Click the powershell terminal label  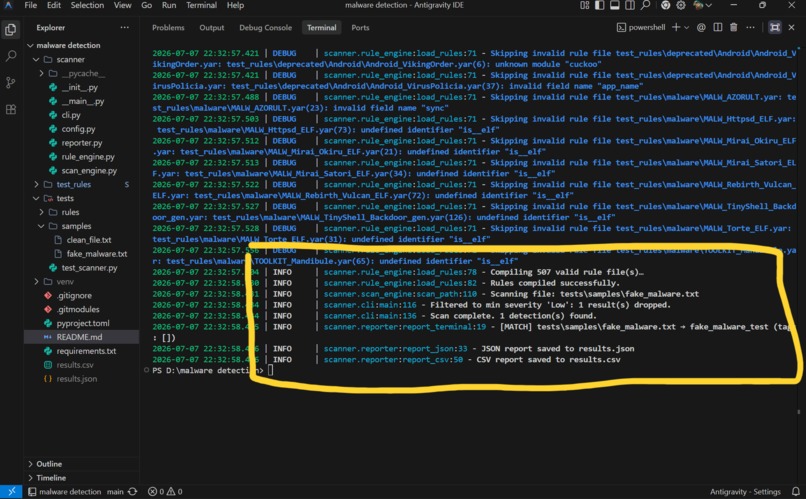[x=641, y=27]
